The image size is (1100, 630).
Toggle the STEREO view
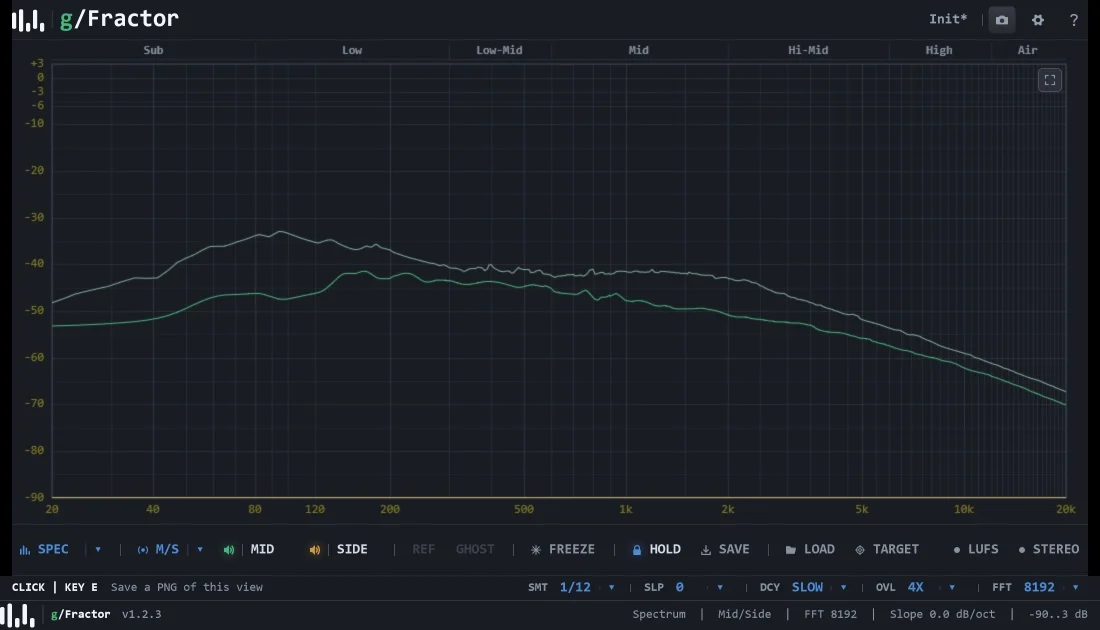click(x=1049, y=549)
